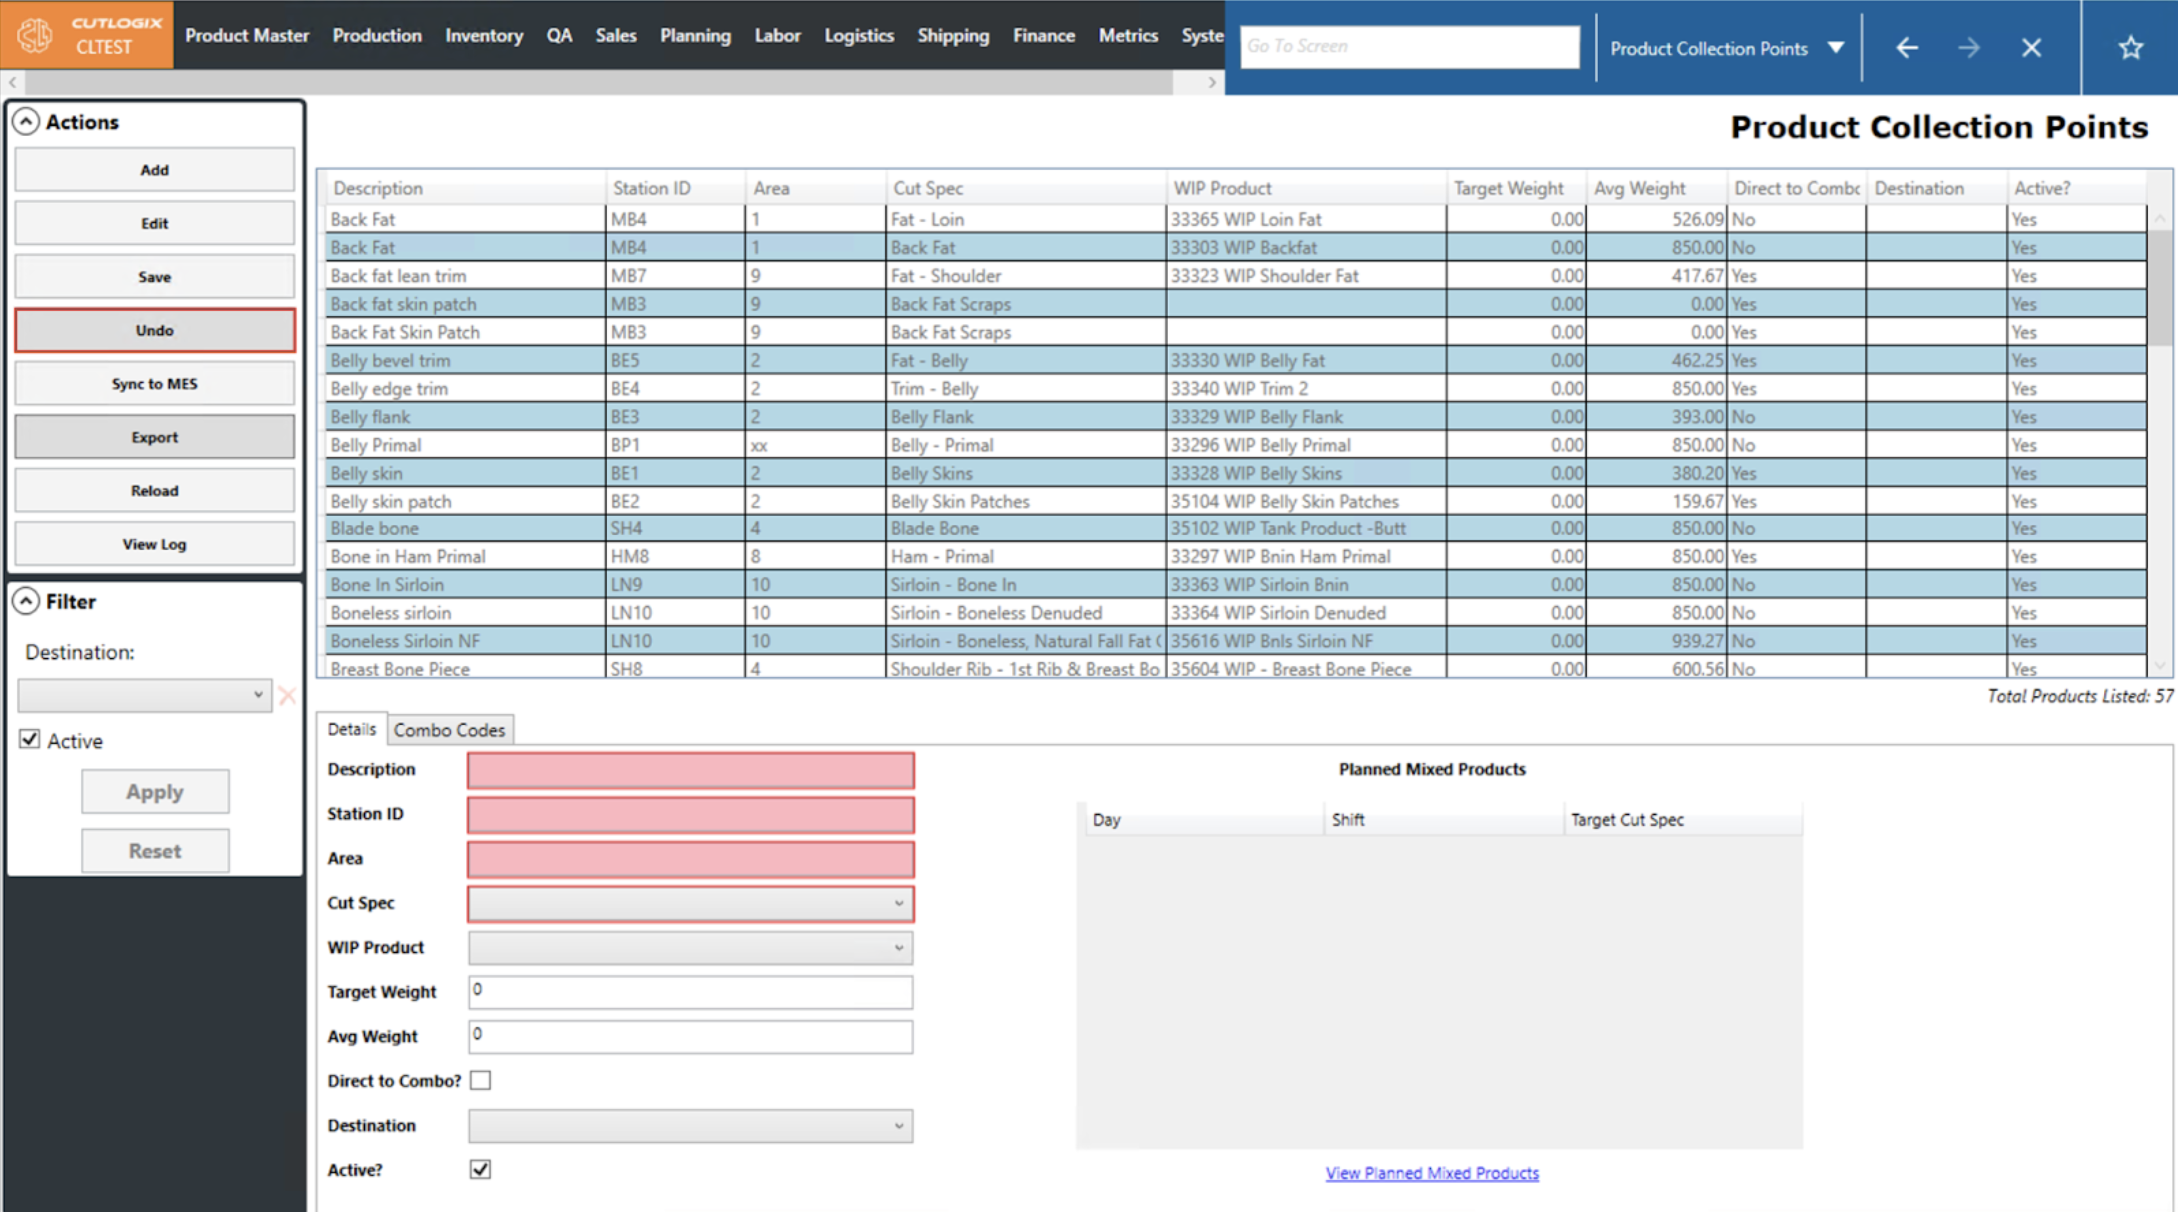Expand the Product Collection Points screen dropdown
2178x1212 pixels.
[x=1835, y=48]
